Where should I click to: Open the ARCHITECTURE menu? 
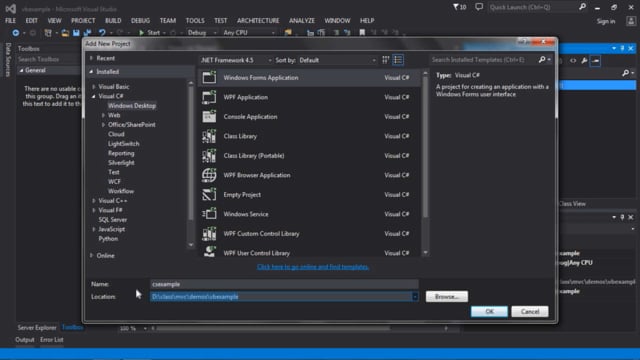pos(258,20)
